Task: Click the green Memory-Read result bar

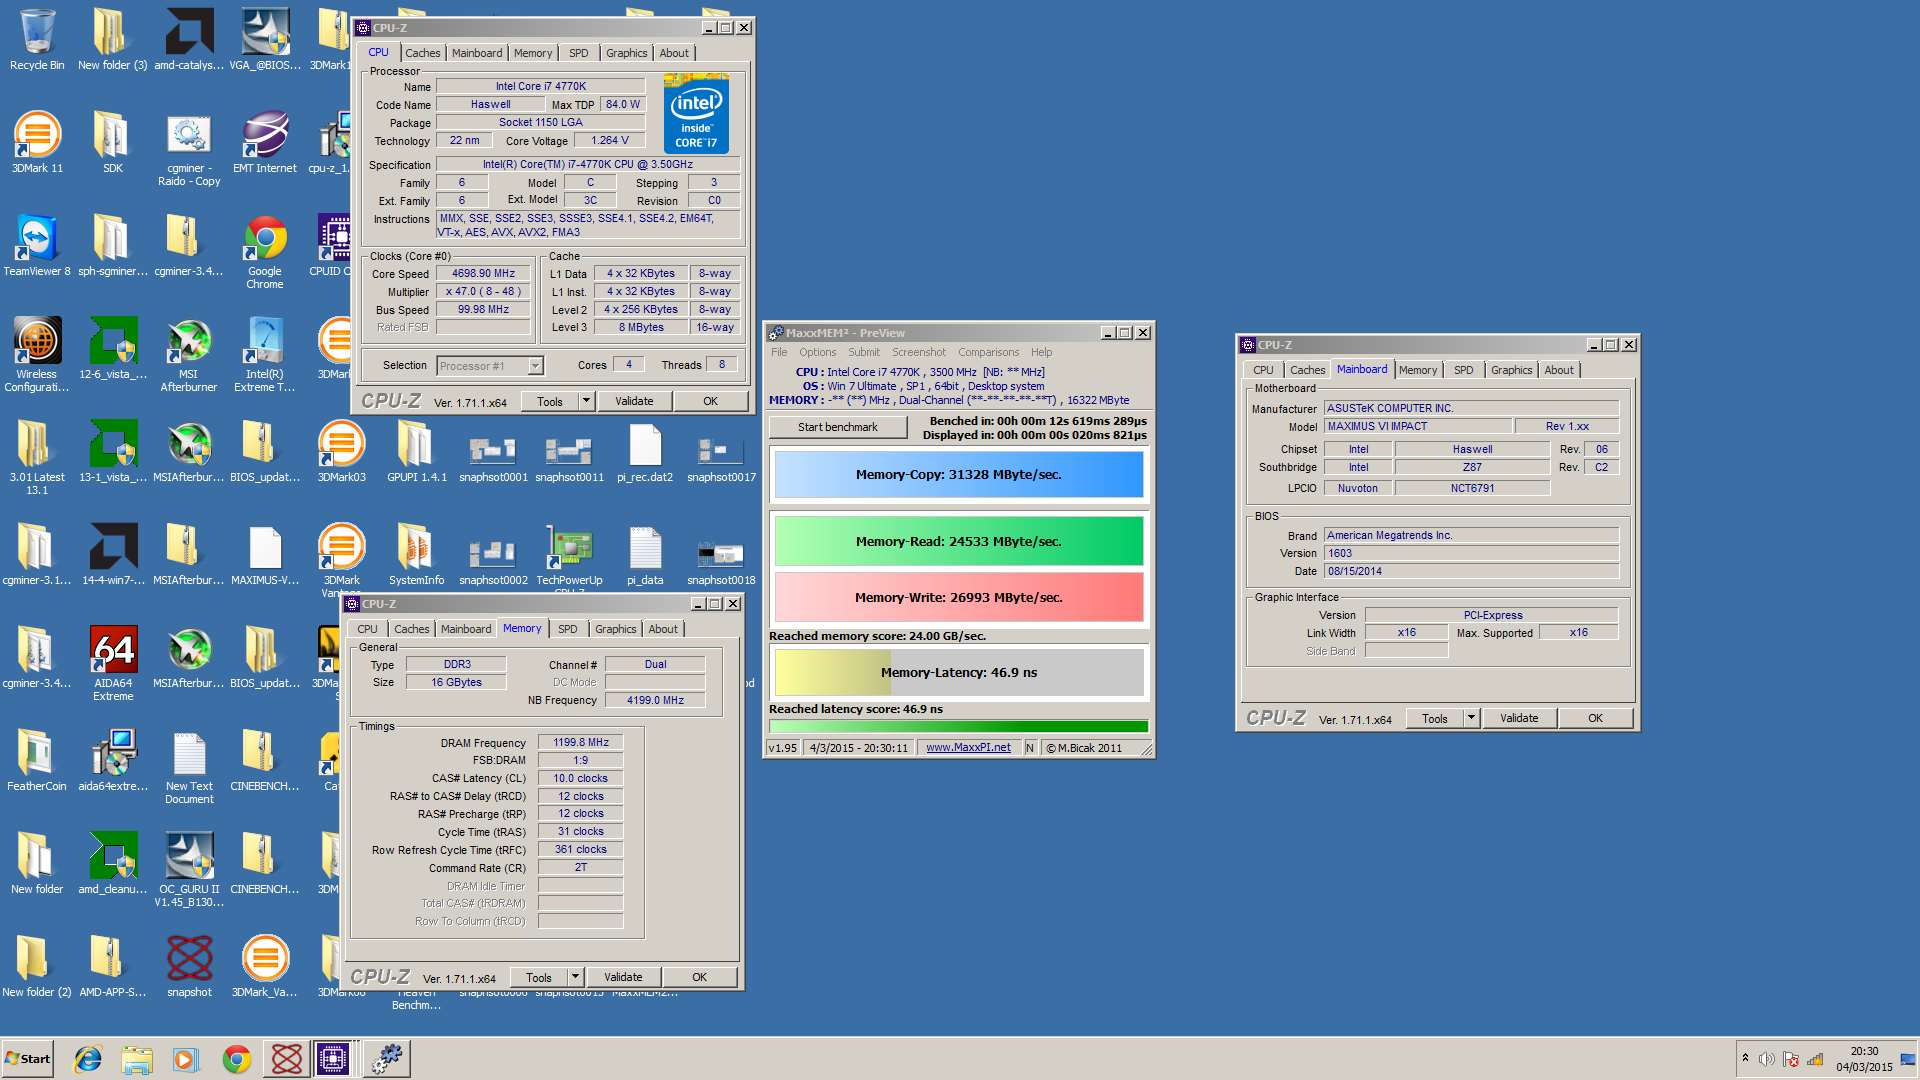Action: tap(959, 541)
